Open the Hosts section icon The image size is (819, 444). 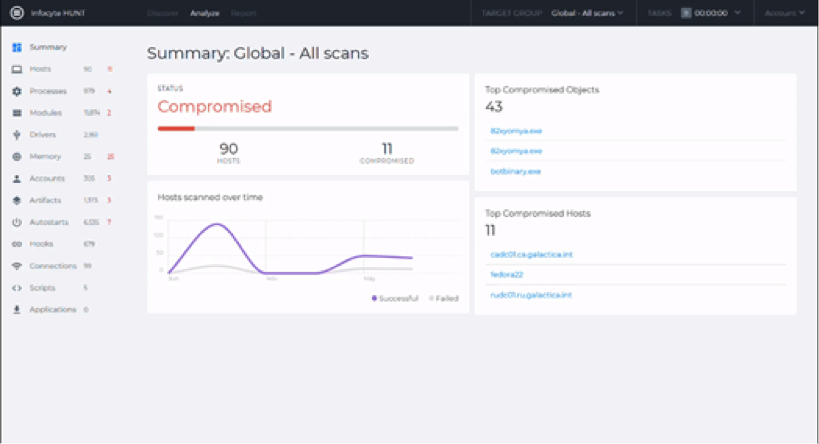(x=16, y=69)
